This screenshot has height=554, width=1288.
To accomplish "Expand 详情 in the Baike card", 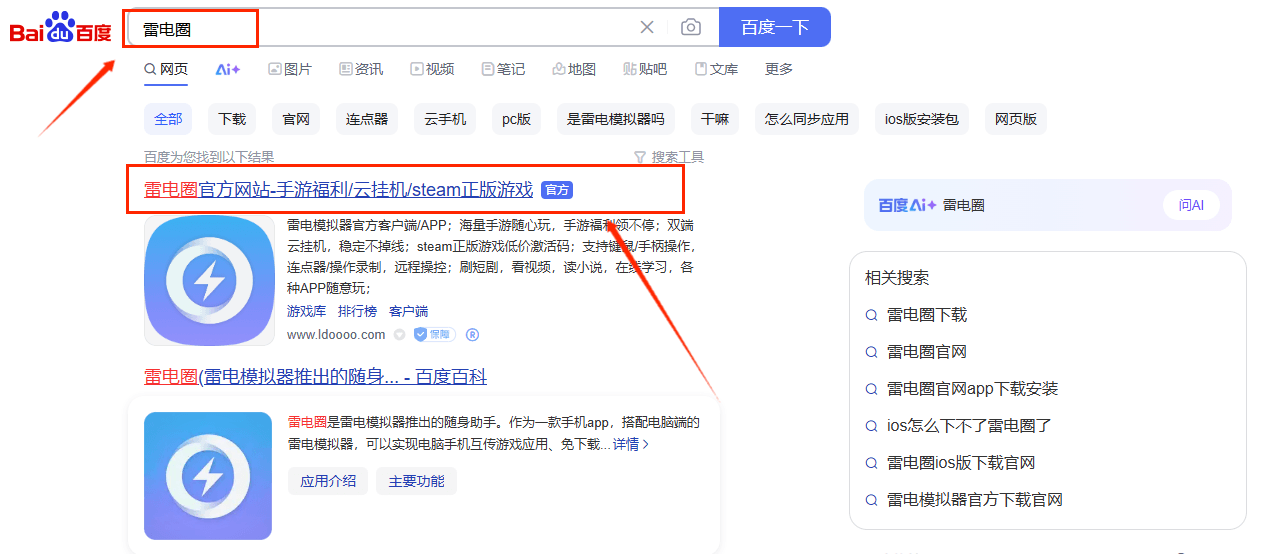I will pos(631,444).
